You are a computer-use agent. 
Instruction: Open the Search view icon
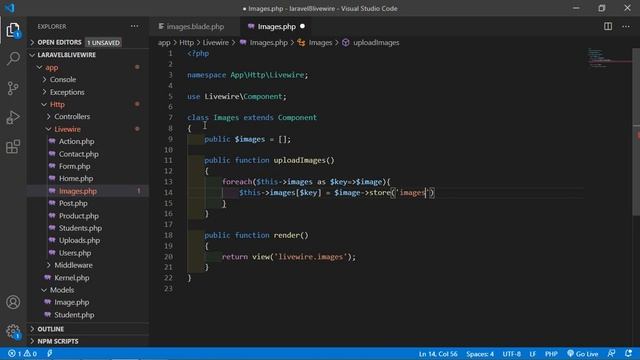[x=13, y=59]
